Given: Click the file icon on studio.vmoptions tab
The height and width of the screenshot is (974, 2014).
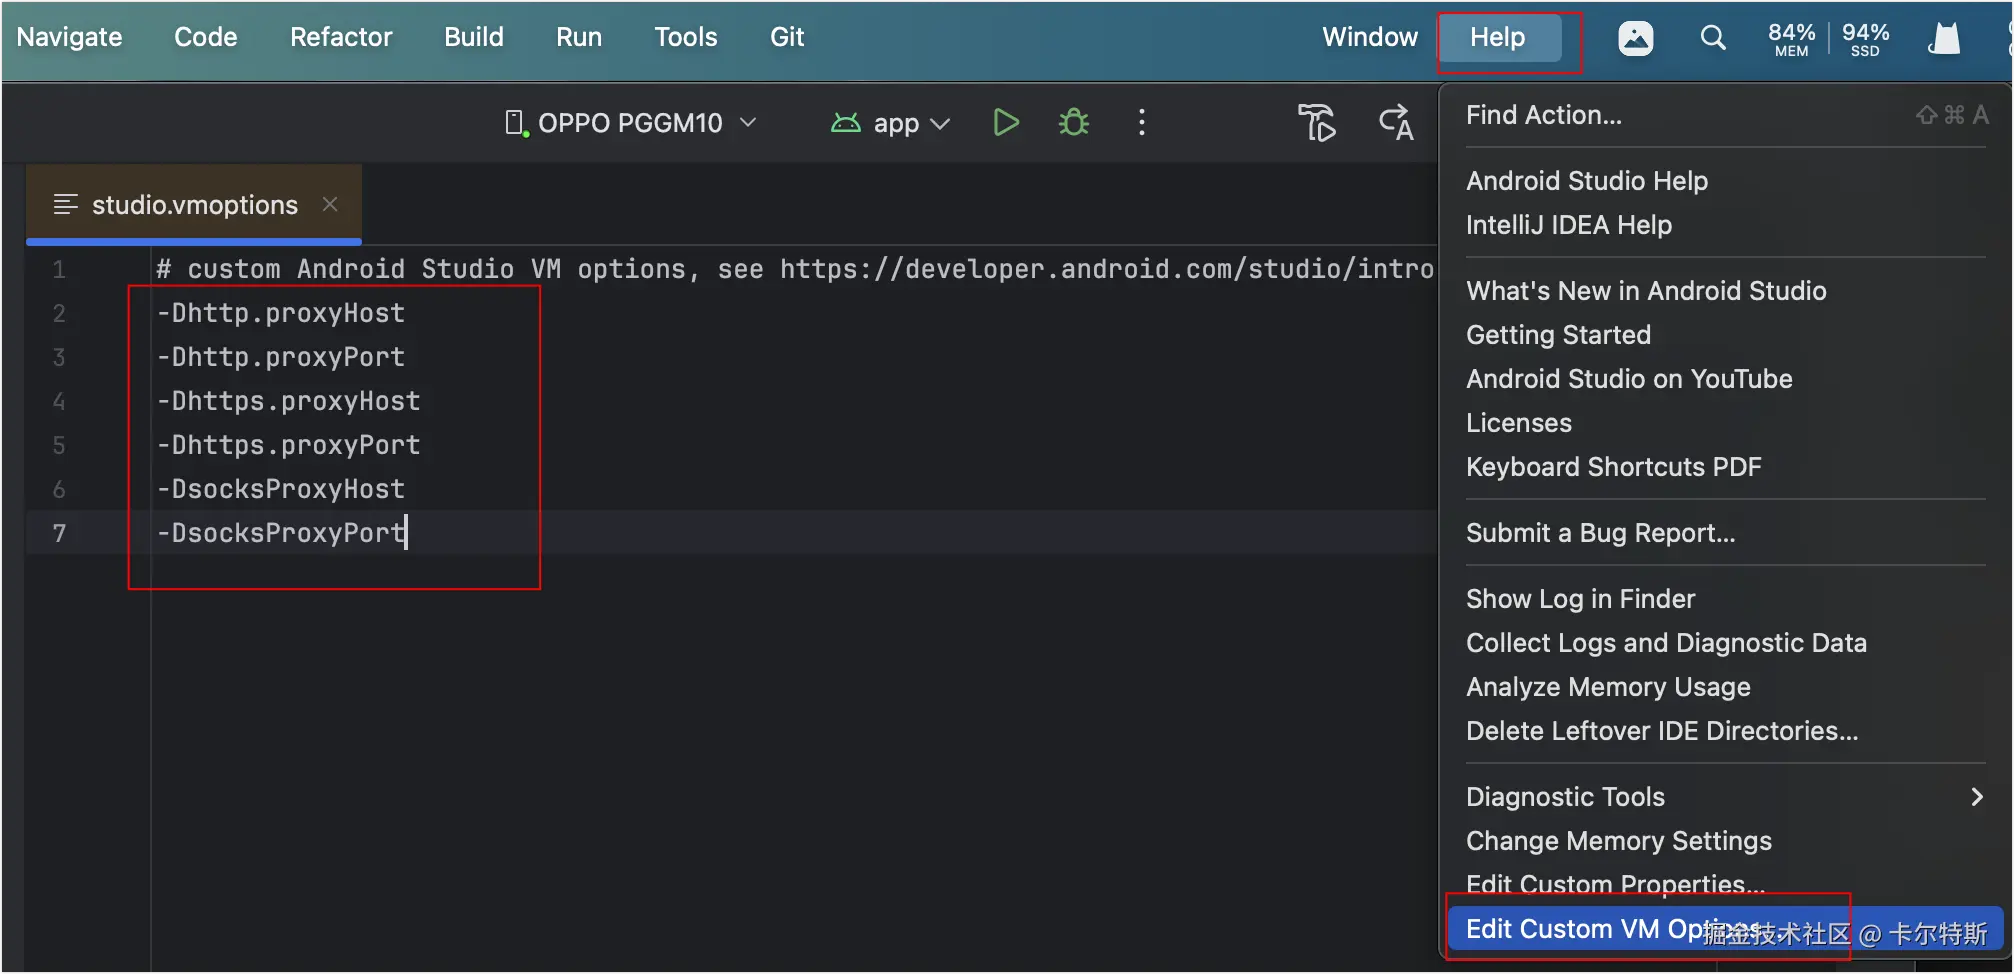Looking at the screenshot, I should click(x=66, y=205).
